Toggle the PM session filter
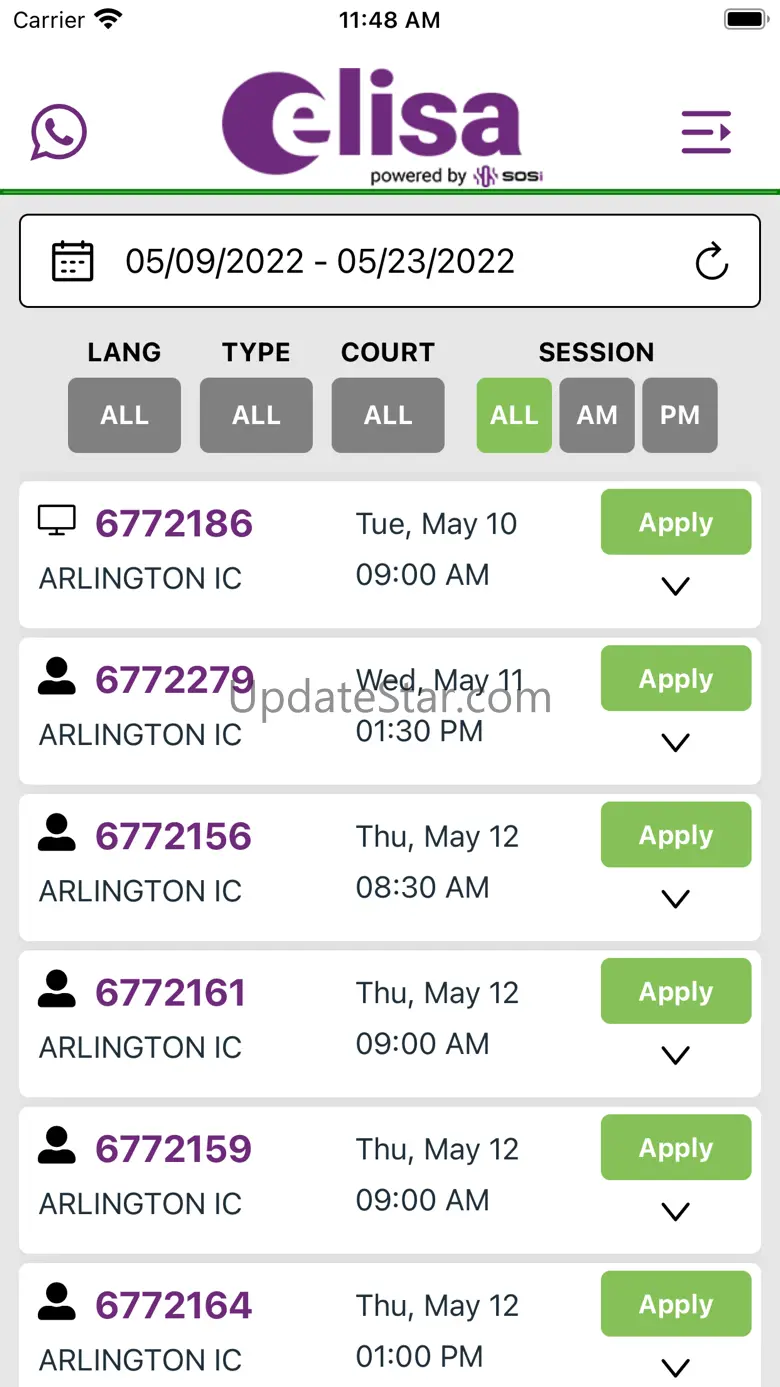 [680, 415]
